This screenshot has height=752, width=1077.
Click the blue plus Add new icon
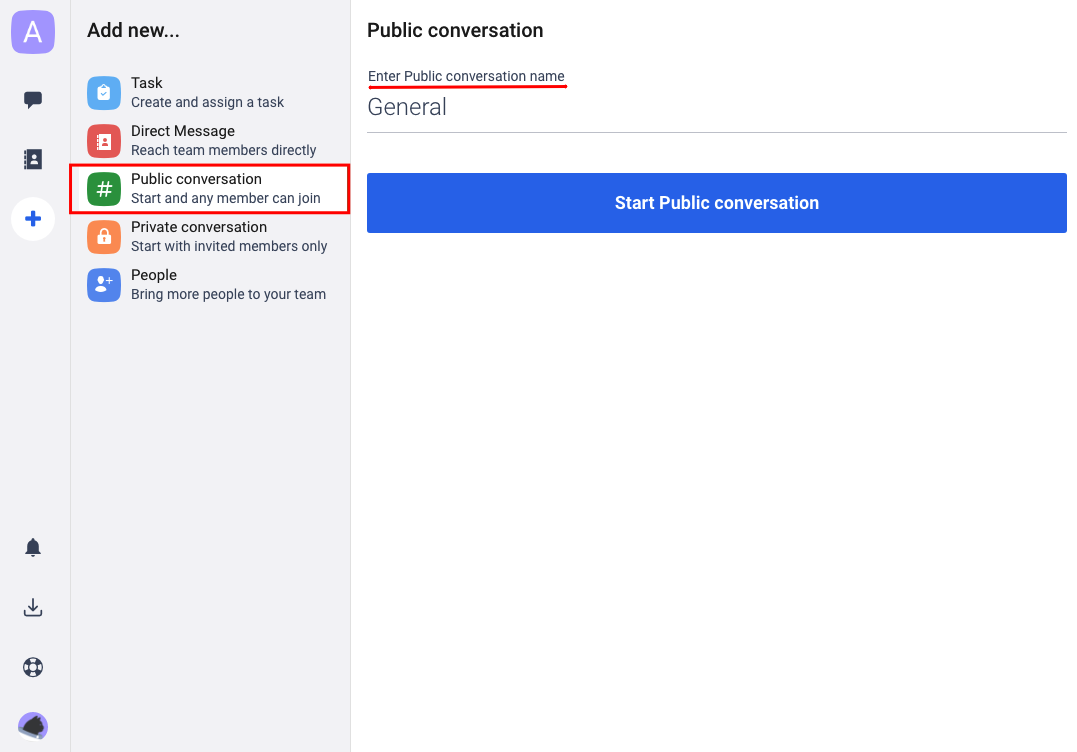coord(33,219)
